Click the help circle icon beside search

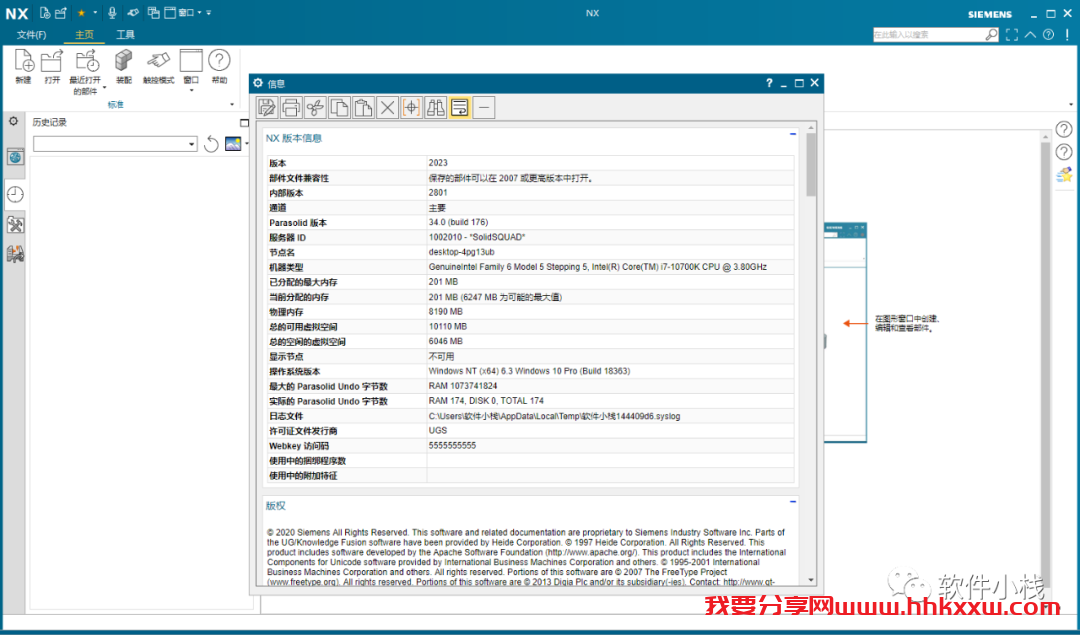pos(1048,34)
